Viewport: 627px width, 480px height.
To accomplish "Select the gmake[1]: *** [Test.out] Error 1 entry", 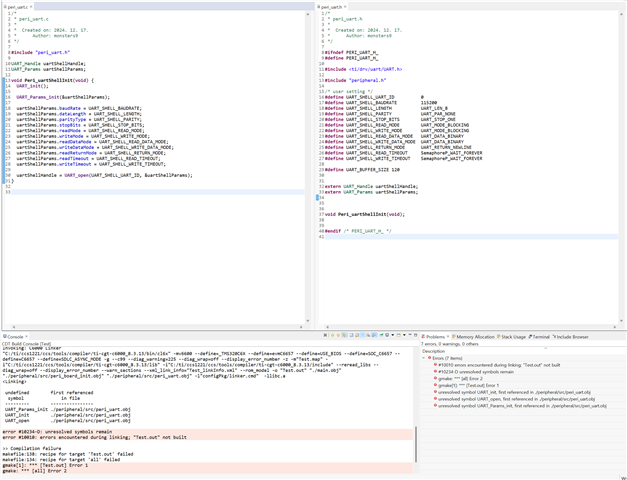I will point(468,385).
